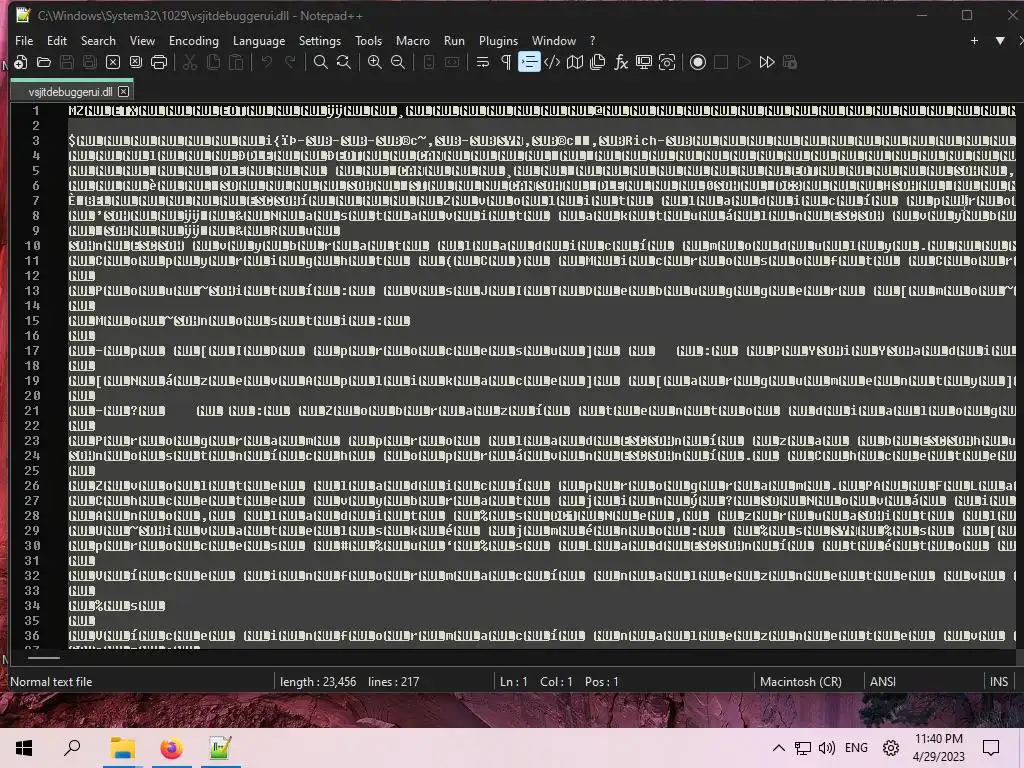Viewport: 1024px width, 768px height.
Task: Click the Run Macro Multiple Times icon
Action: [x=767, y=62]
